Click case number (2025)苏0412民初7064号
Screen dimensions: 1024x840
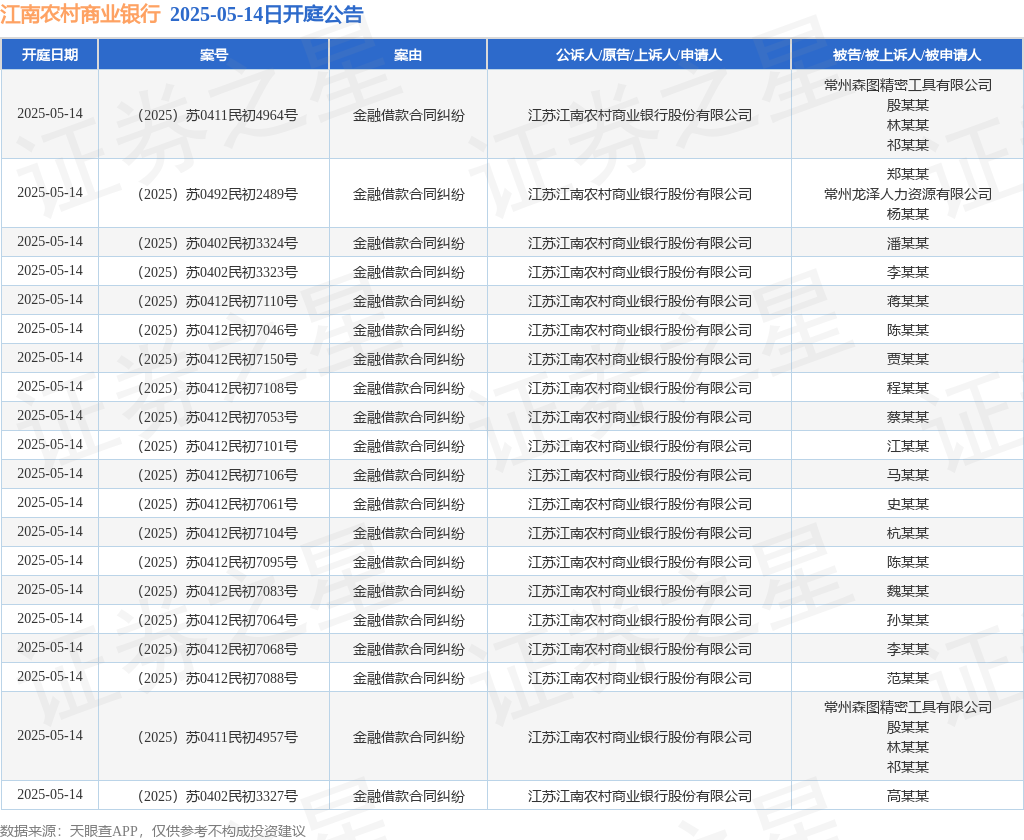[x=217, y=620]
